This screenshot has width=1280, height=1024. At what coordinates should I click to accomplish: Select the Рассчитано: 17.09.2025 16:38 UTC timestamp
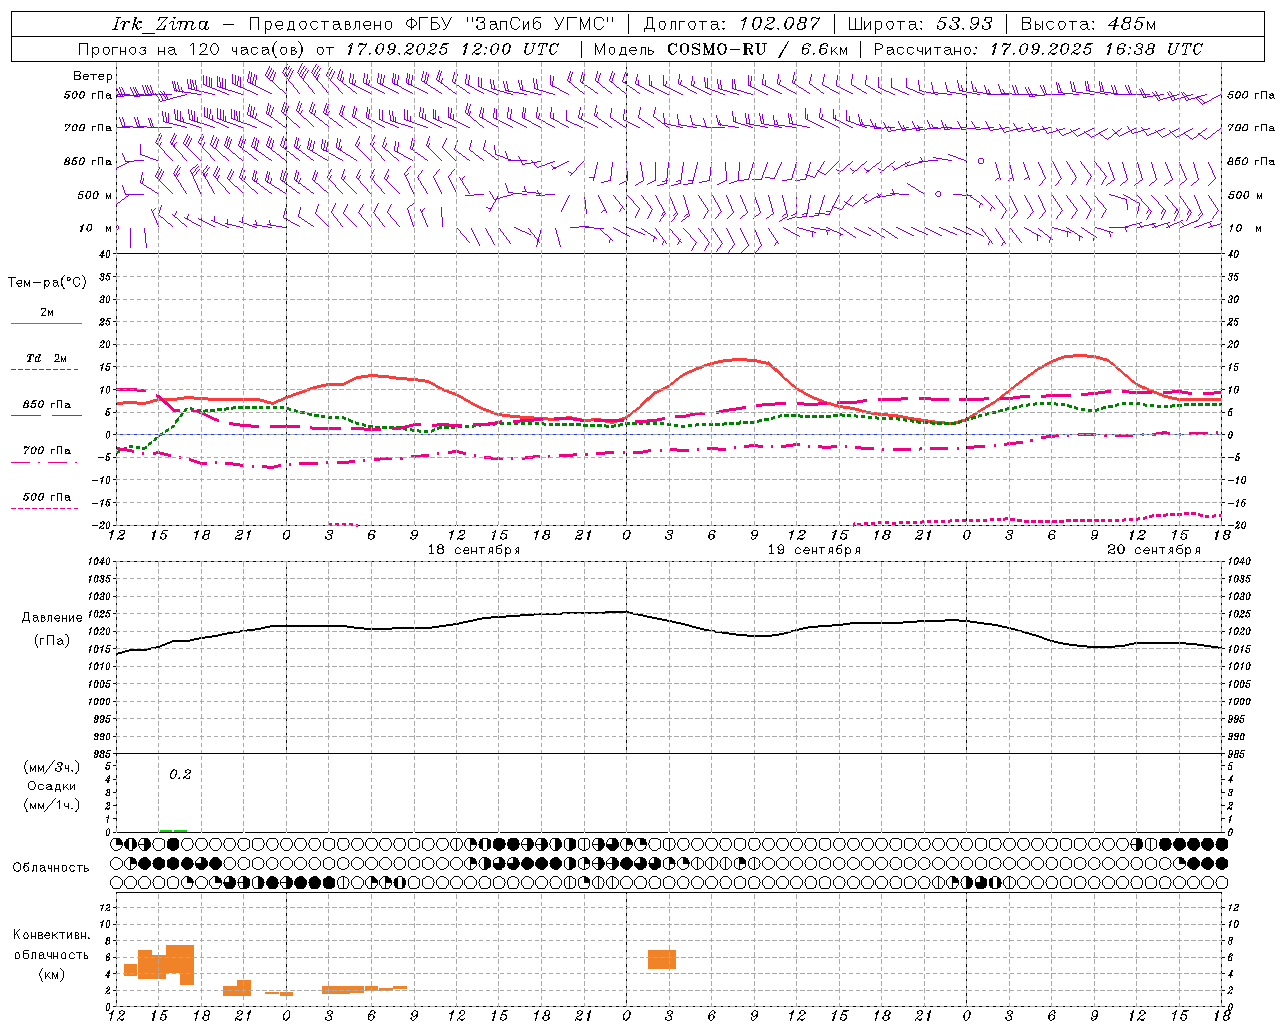tap(1038, 49)
